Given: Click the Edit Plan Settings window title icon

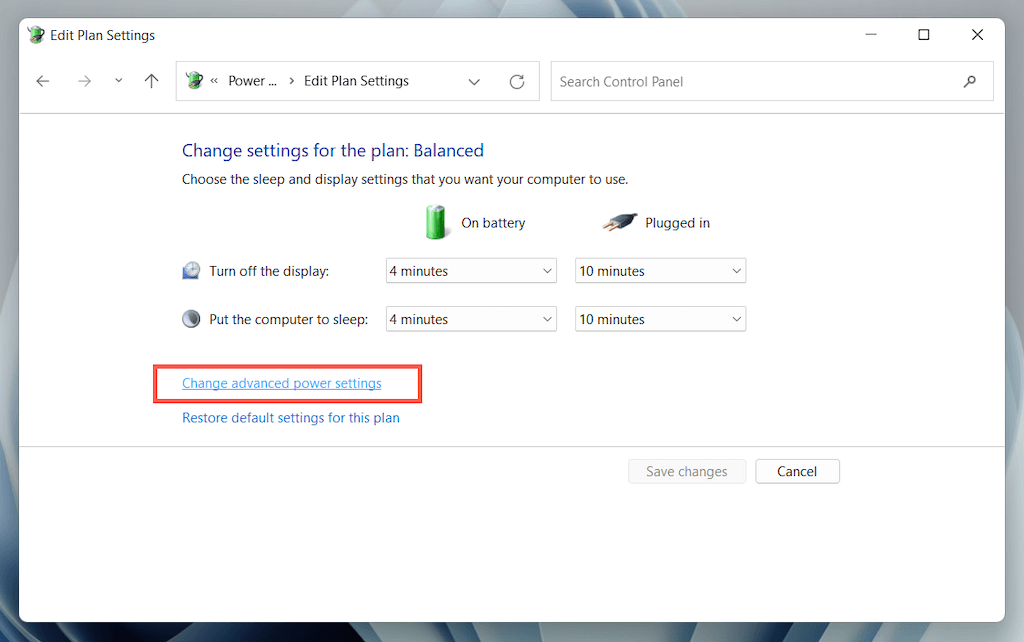Looking at the screenshot, I should coord(35,34).
